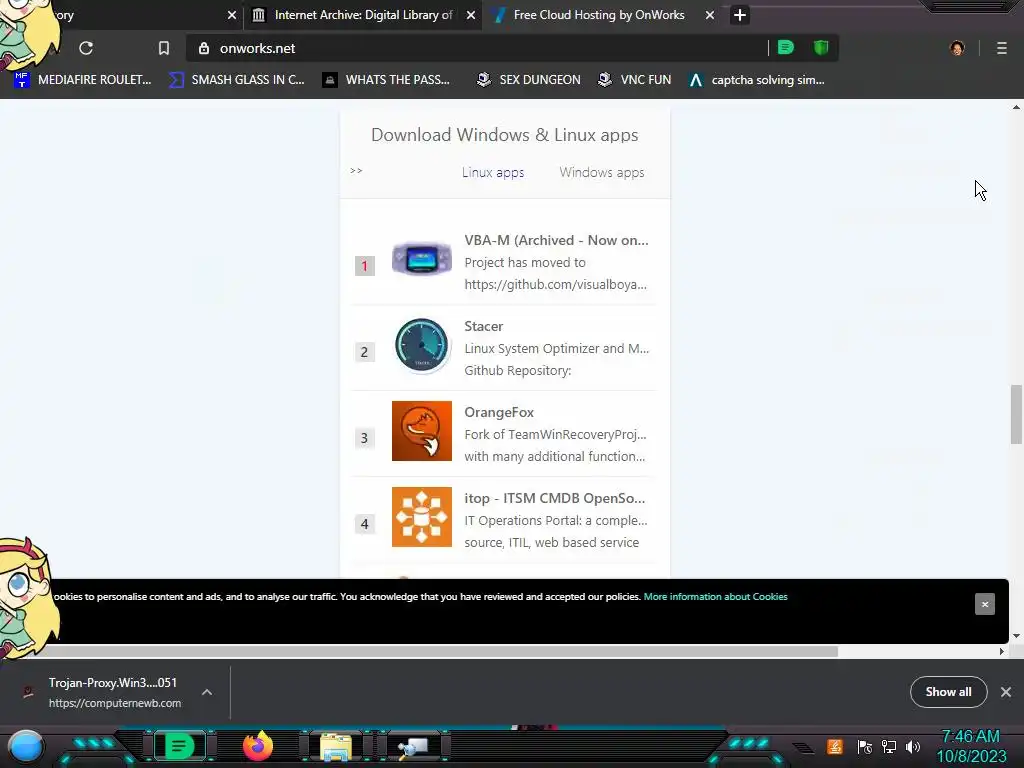Screen dimensions: 1024x768
Task: Open VNC FUN bookmark
Action: point(634,80)
